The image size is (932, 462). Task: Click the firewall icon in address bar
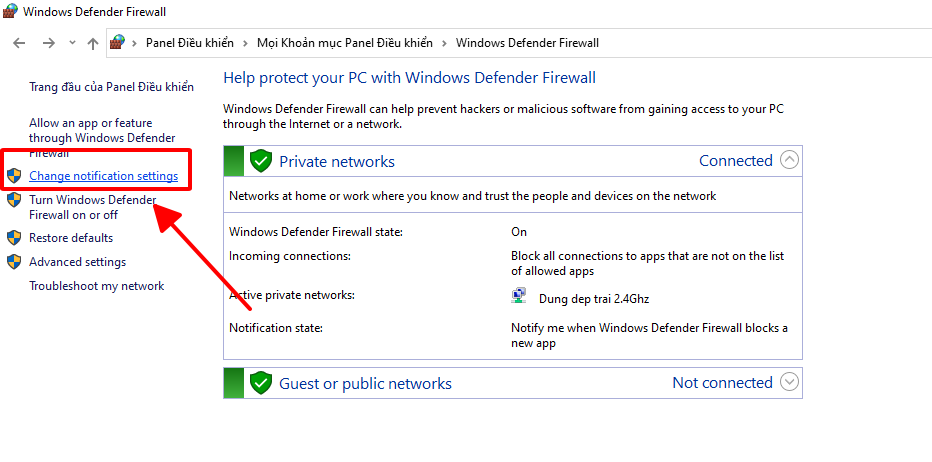tap(118, 42)
